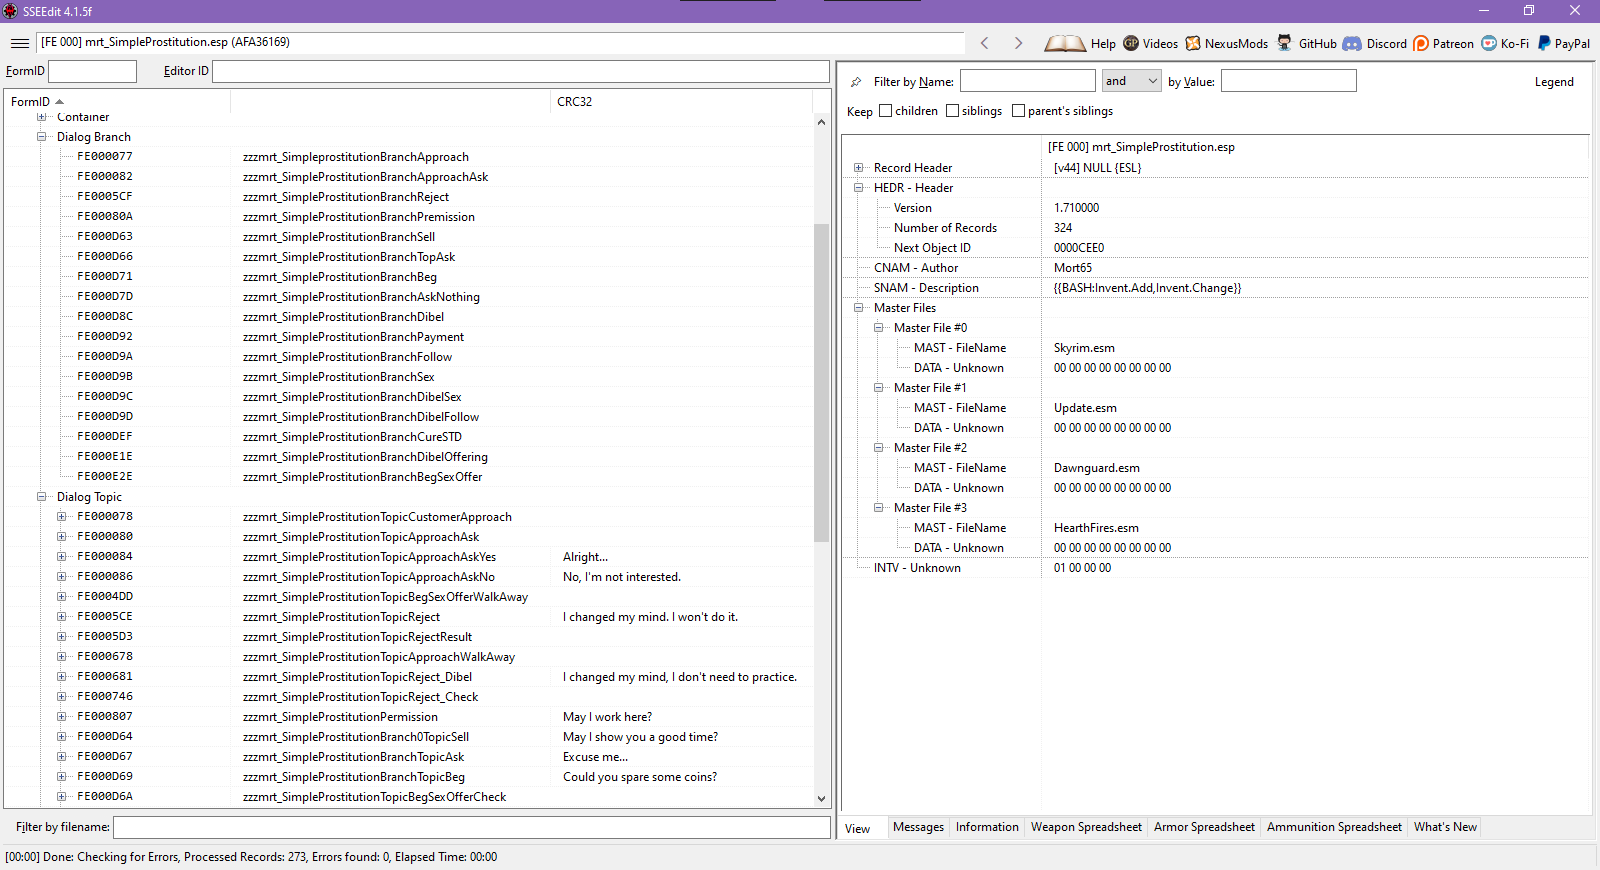Collapse the Dialog Branch tree node
The image size is (1600, 870).
click(42, 137)
